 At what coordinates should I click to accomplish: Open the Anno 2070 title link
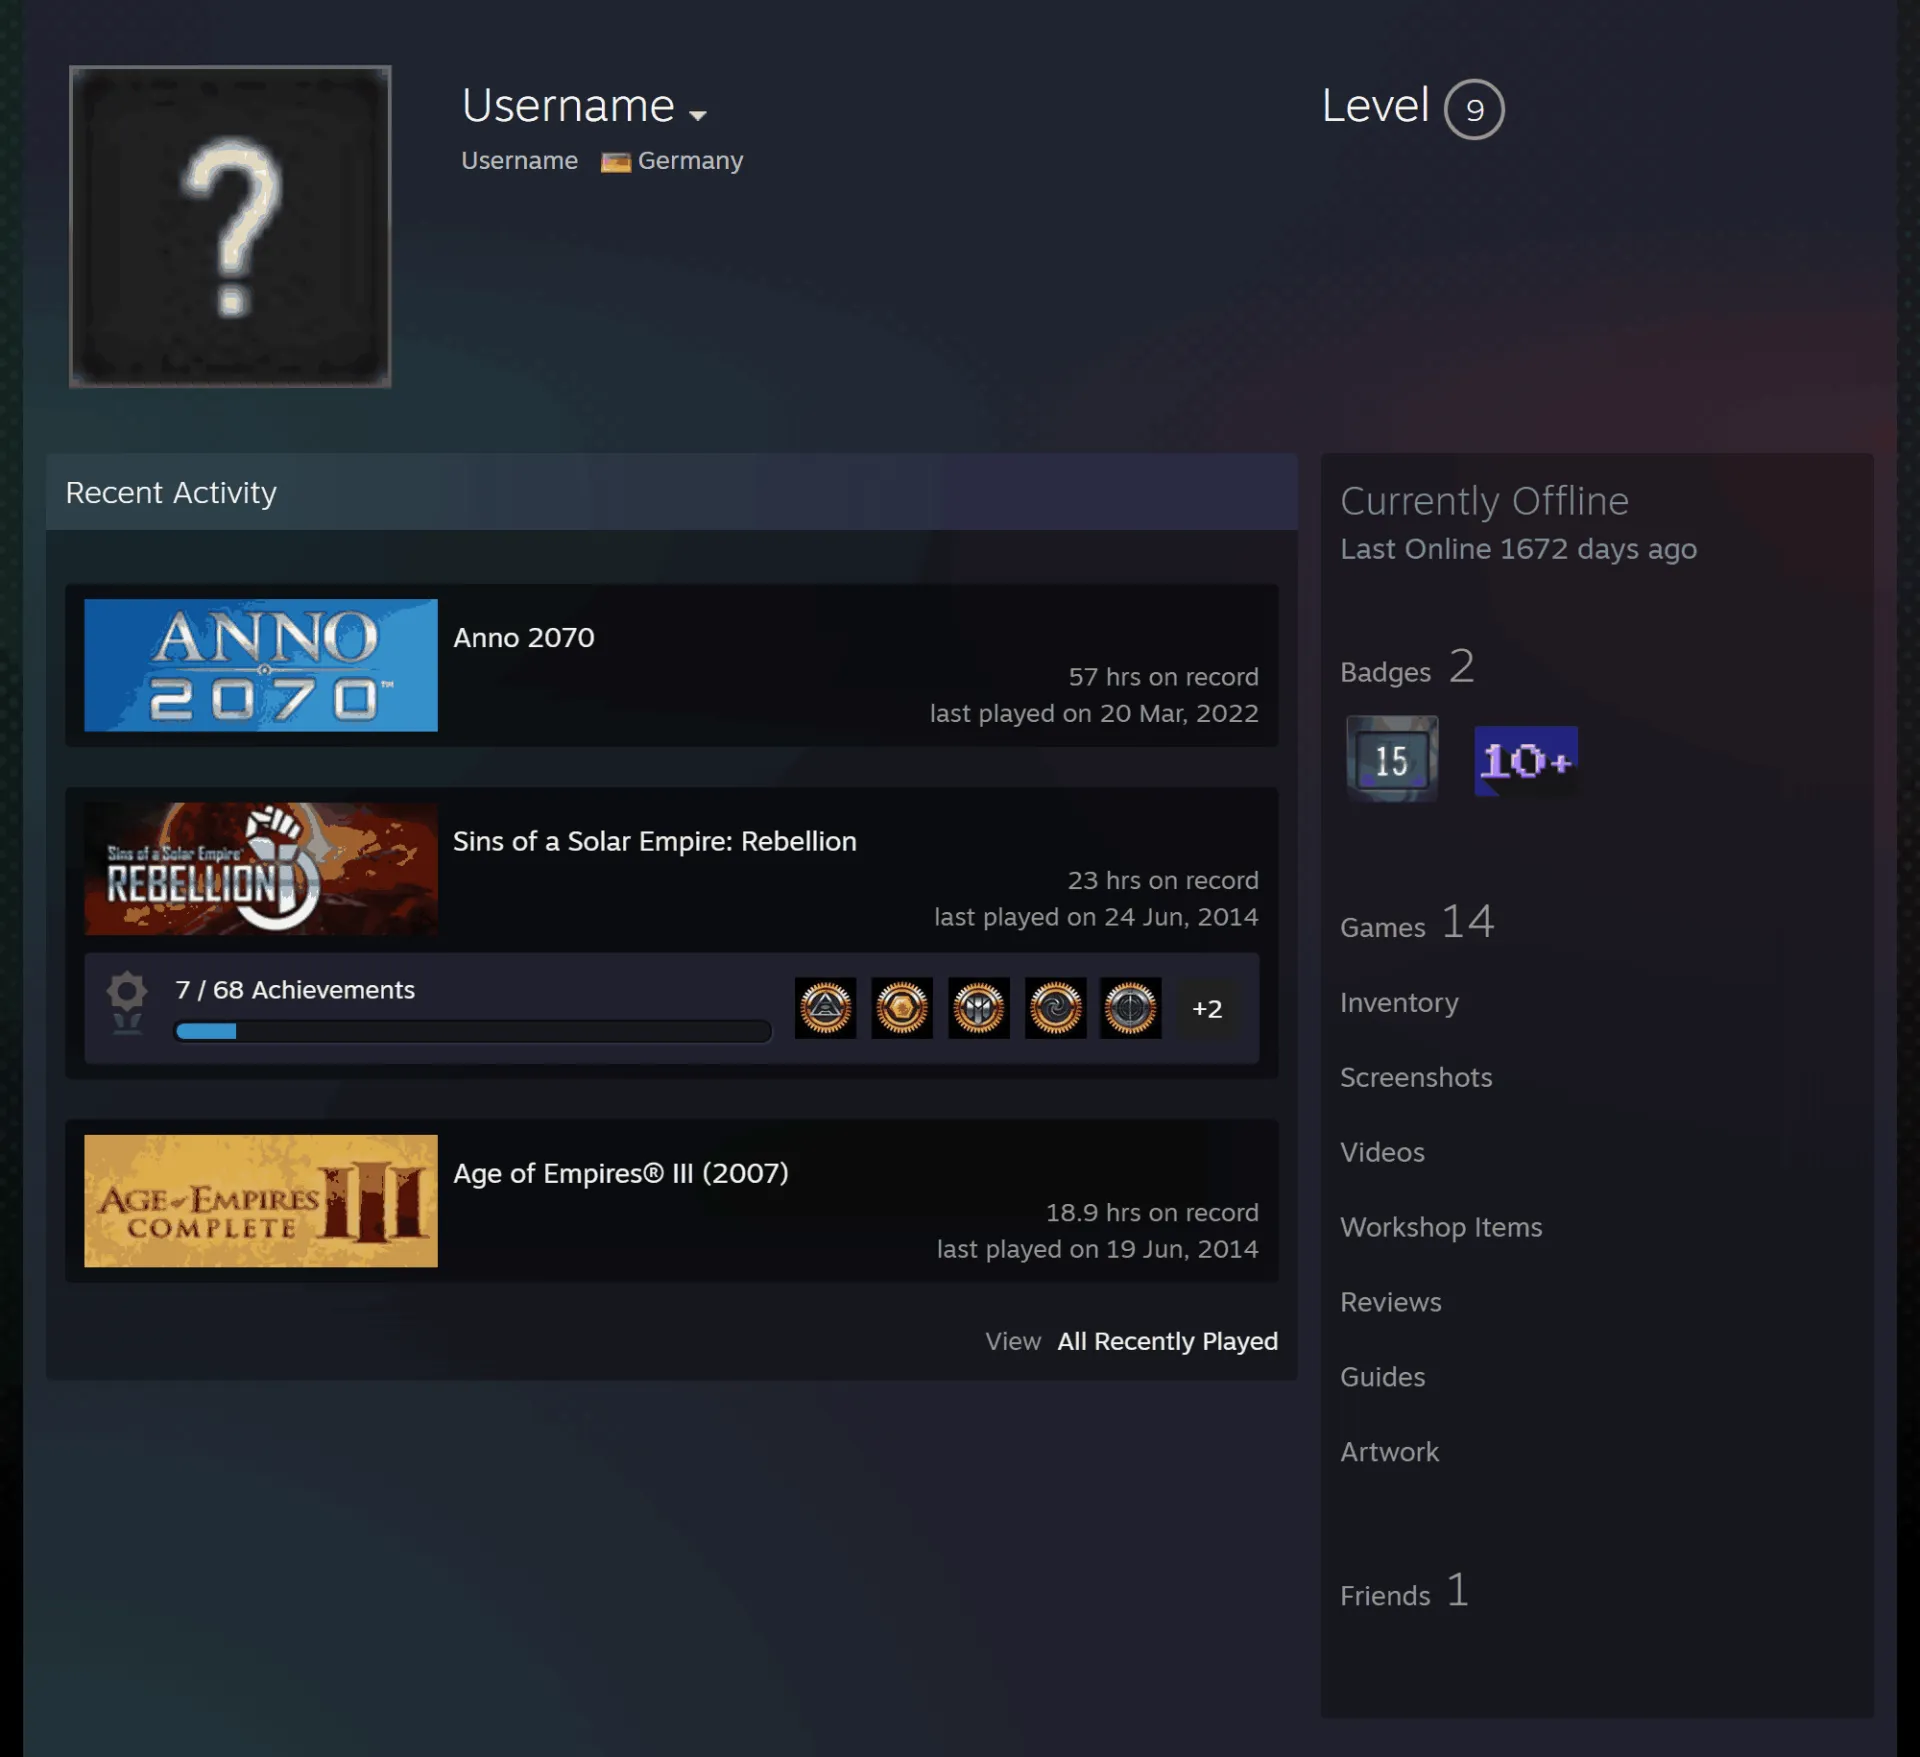click(x=524, y=637)
